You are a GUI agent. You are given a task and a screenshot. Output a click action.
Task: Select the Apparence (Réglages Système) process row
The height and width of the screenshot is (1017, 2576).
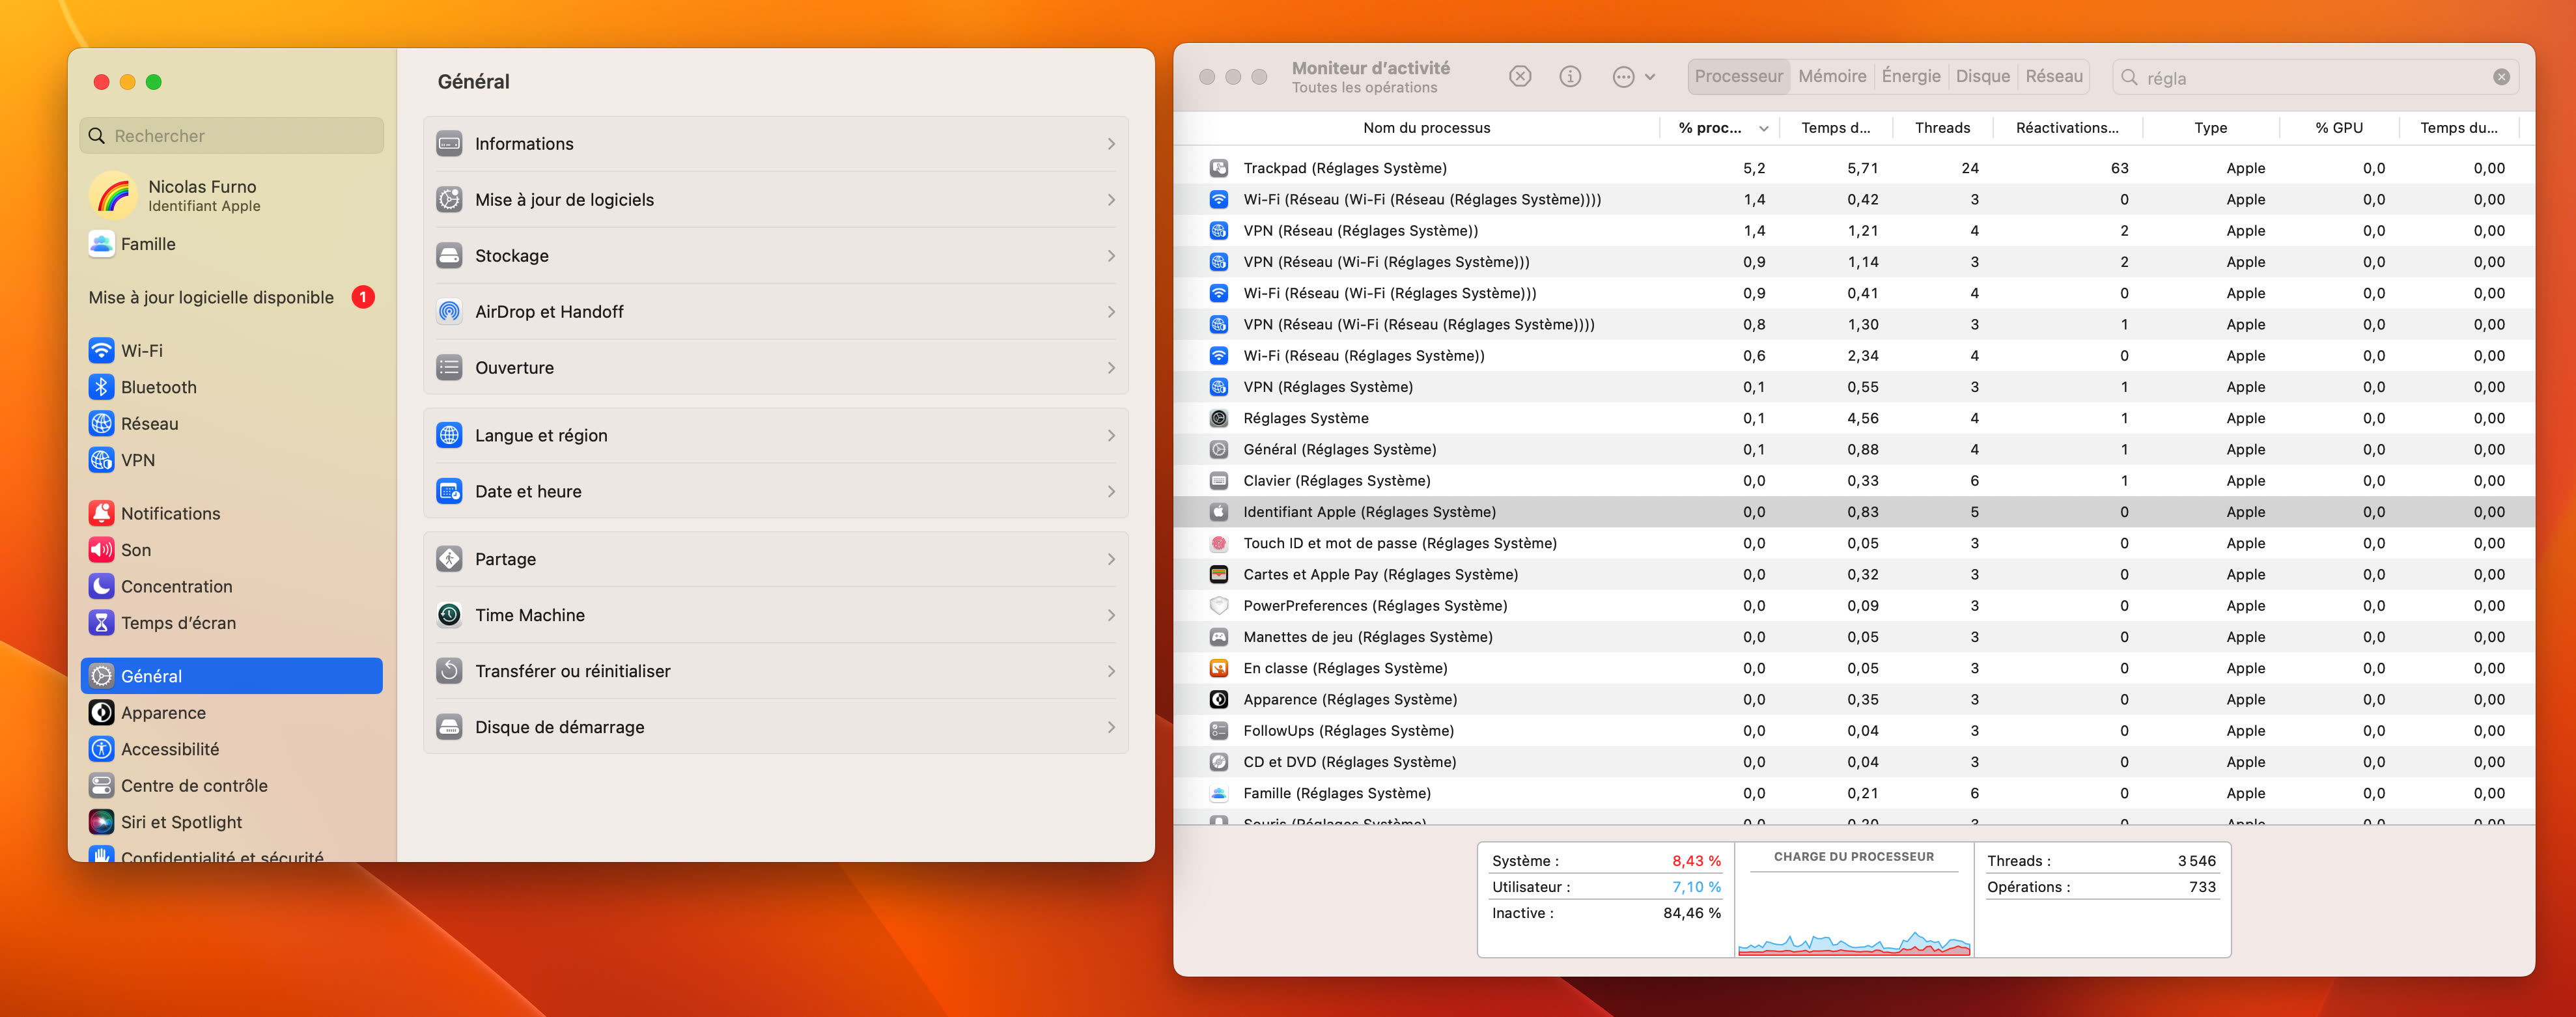tap(1854, 699)
